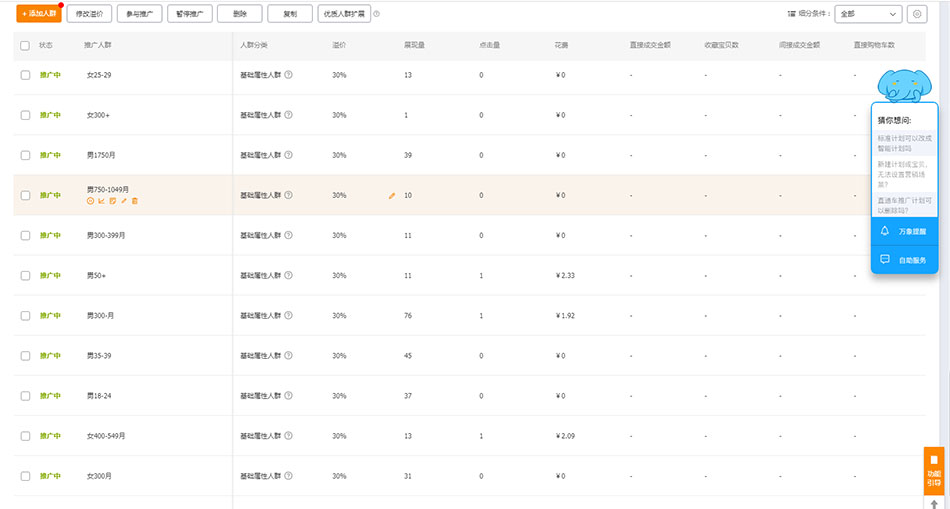Image resolution: width=950 pixels, height=509 pixels.
Task: Click the 万象提醒 bell tab
Action: tap(905, 231)
